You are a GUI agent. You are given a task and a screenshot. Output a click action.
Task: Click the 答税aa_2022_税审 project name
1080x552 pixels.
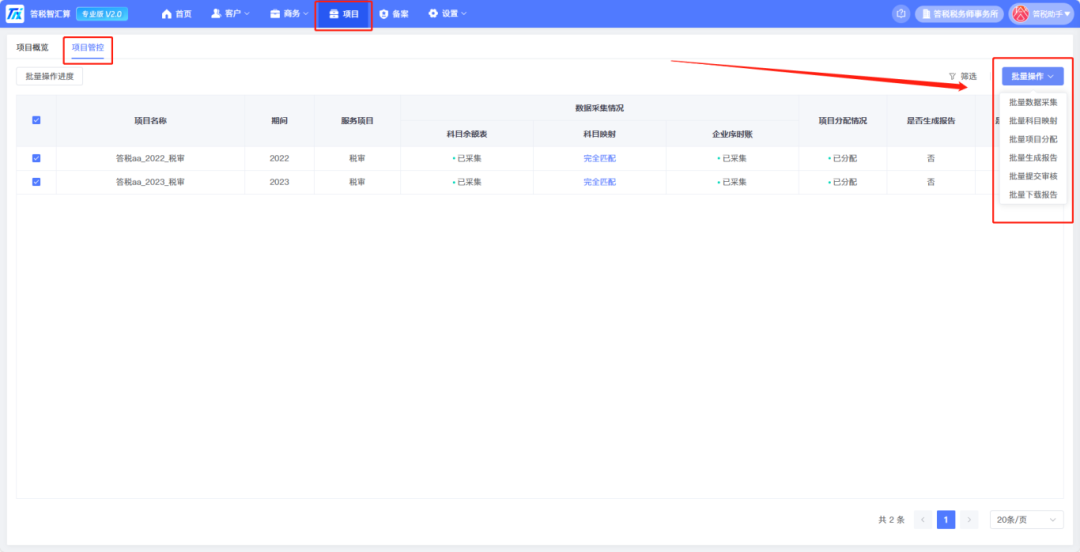(x=150, y=159)
